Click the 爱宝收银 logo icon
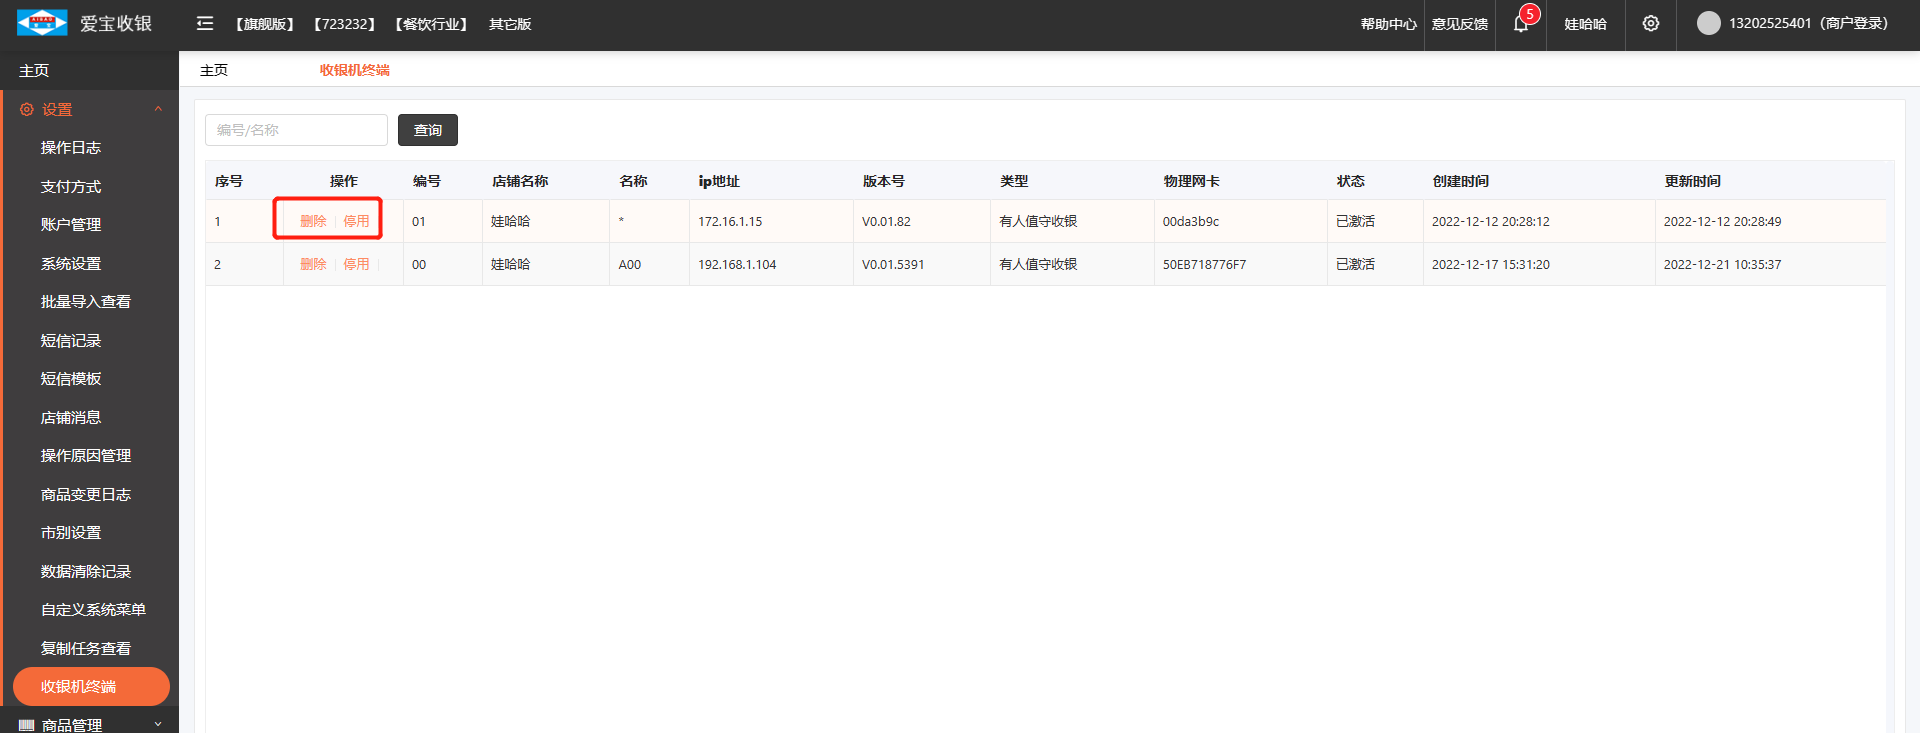The height and width of the screenshot is (733, 1920). click(42, 23)
